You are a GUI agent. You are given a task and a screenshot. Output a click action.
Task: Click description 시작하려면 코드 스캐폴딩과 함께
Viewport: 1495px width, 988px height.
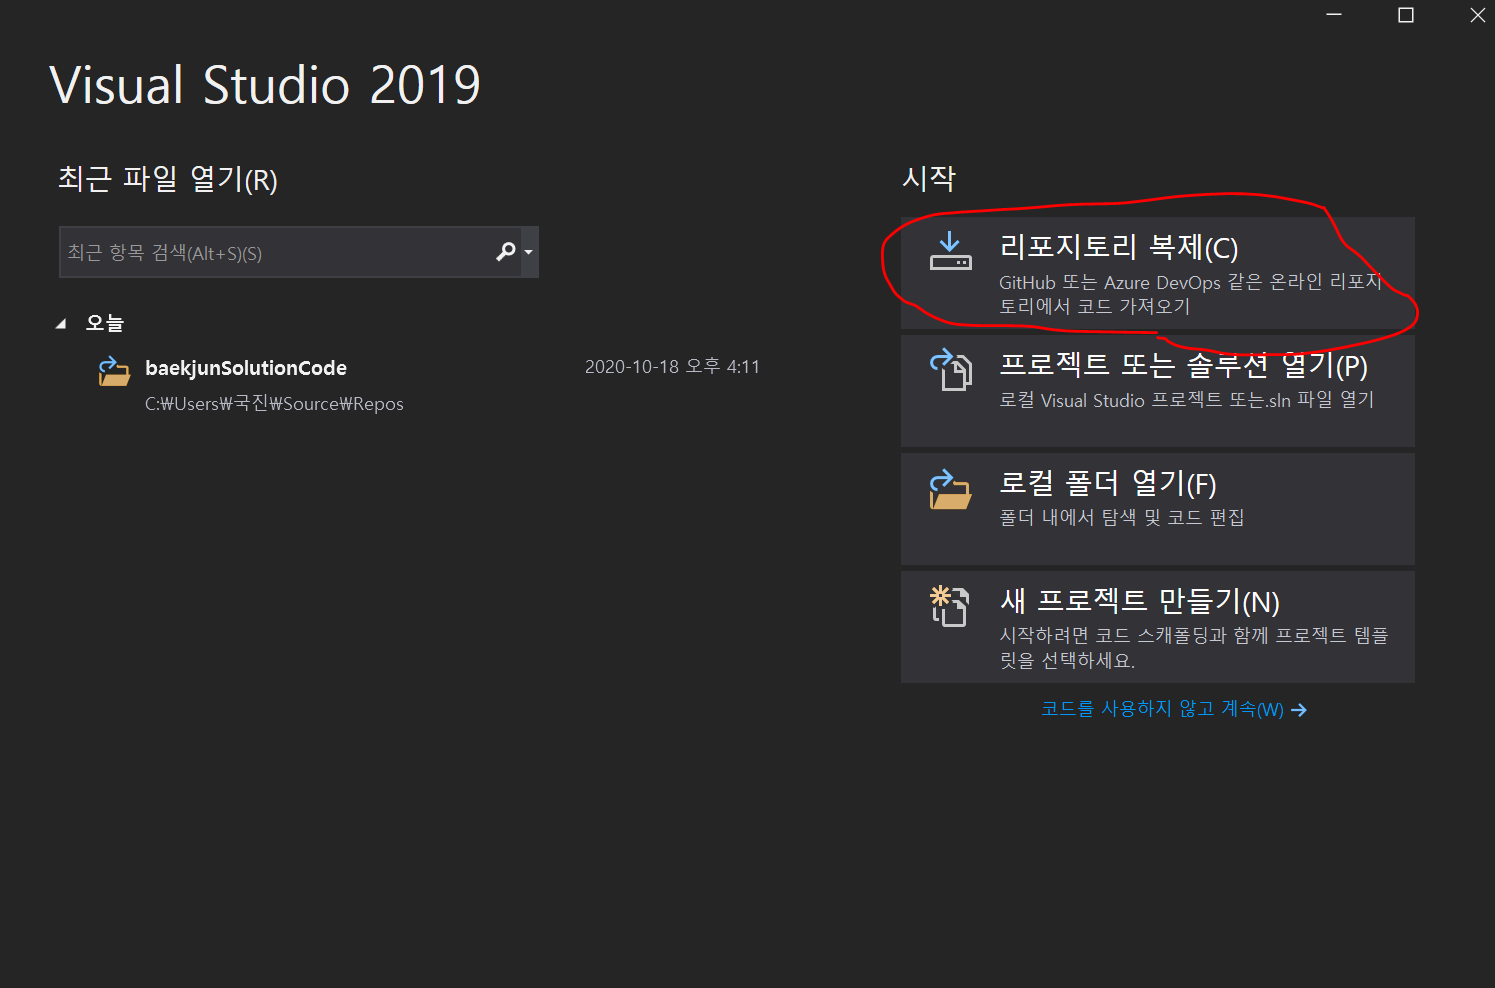click(1194, 647)
